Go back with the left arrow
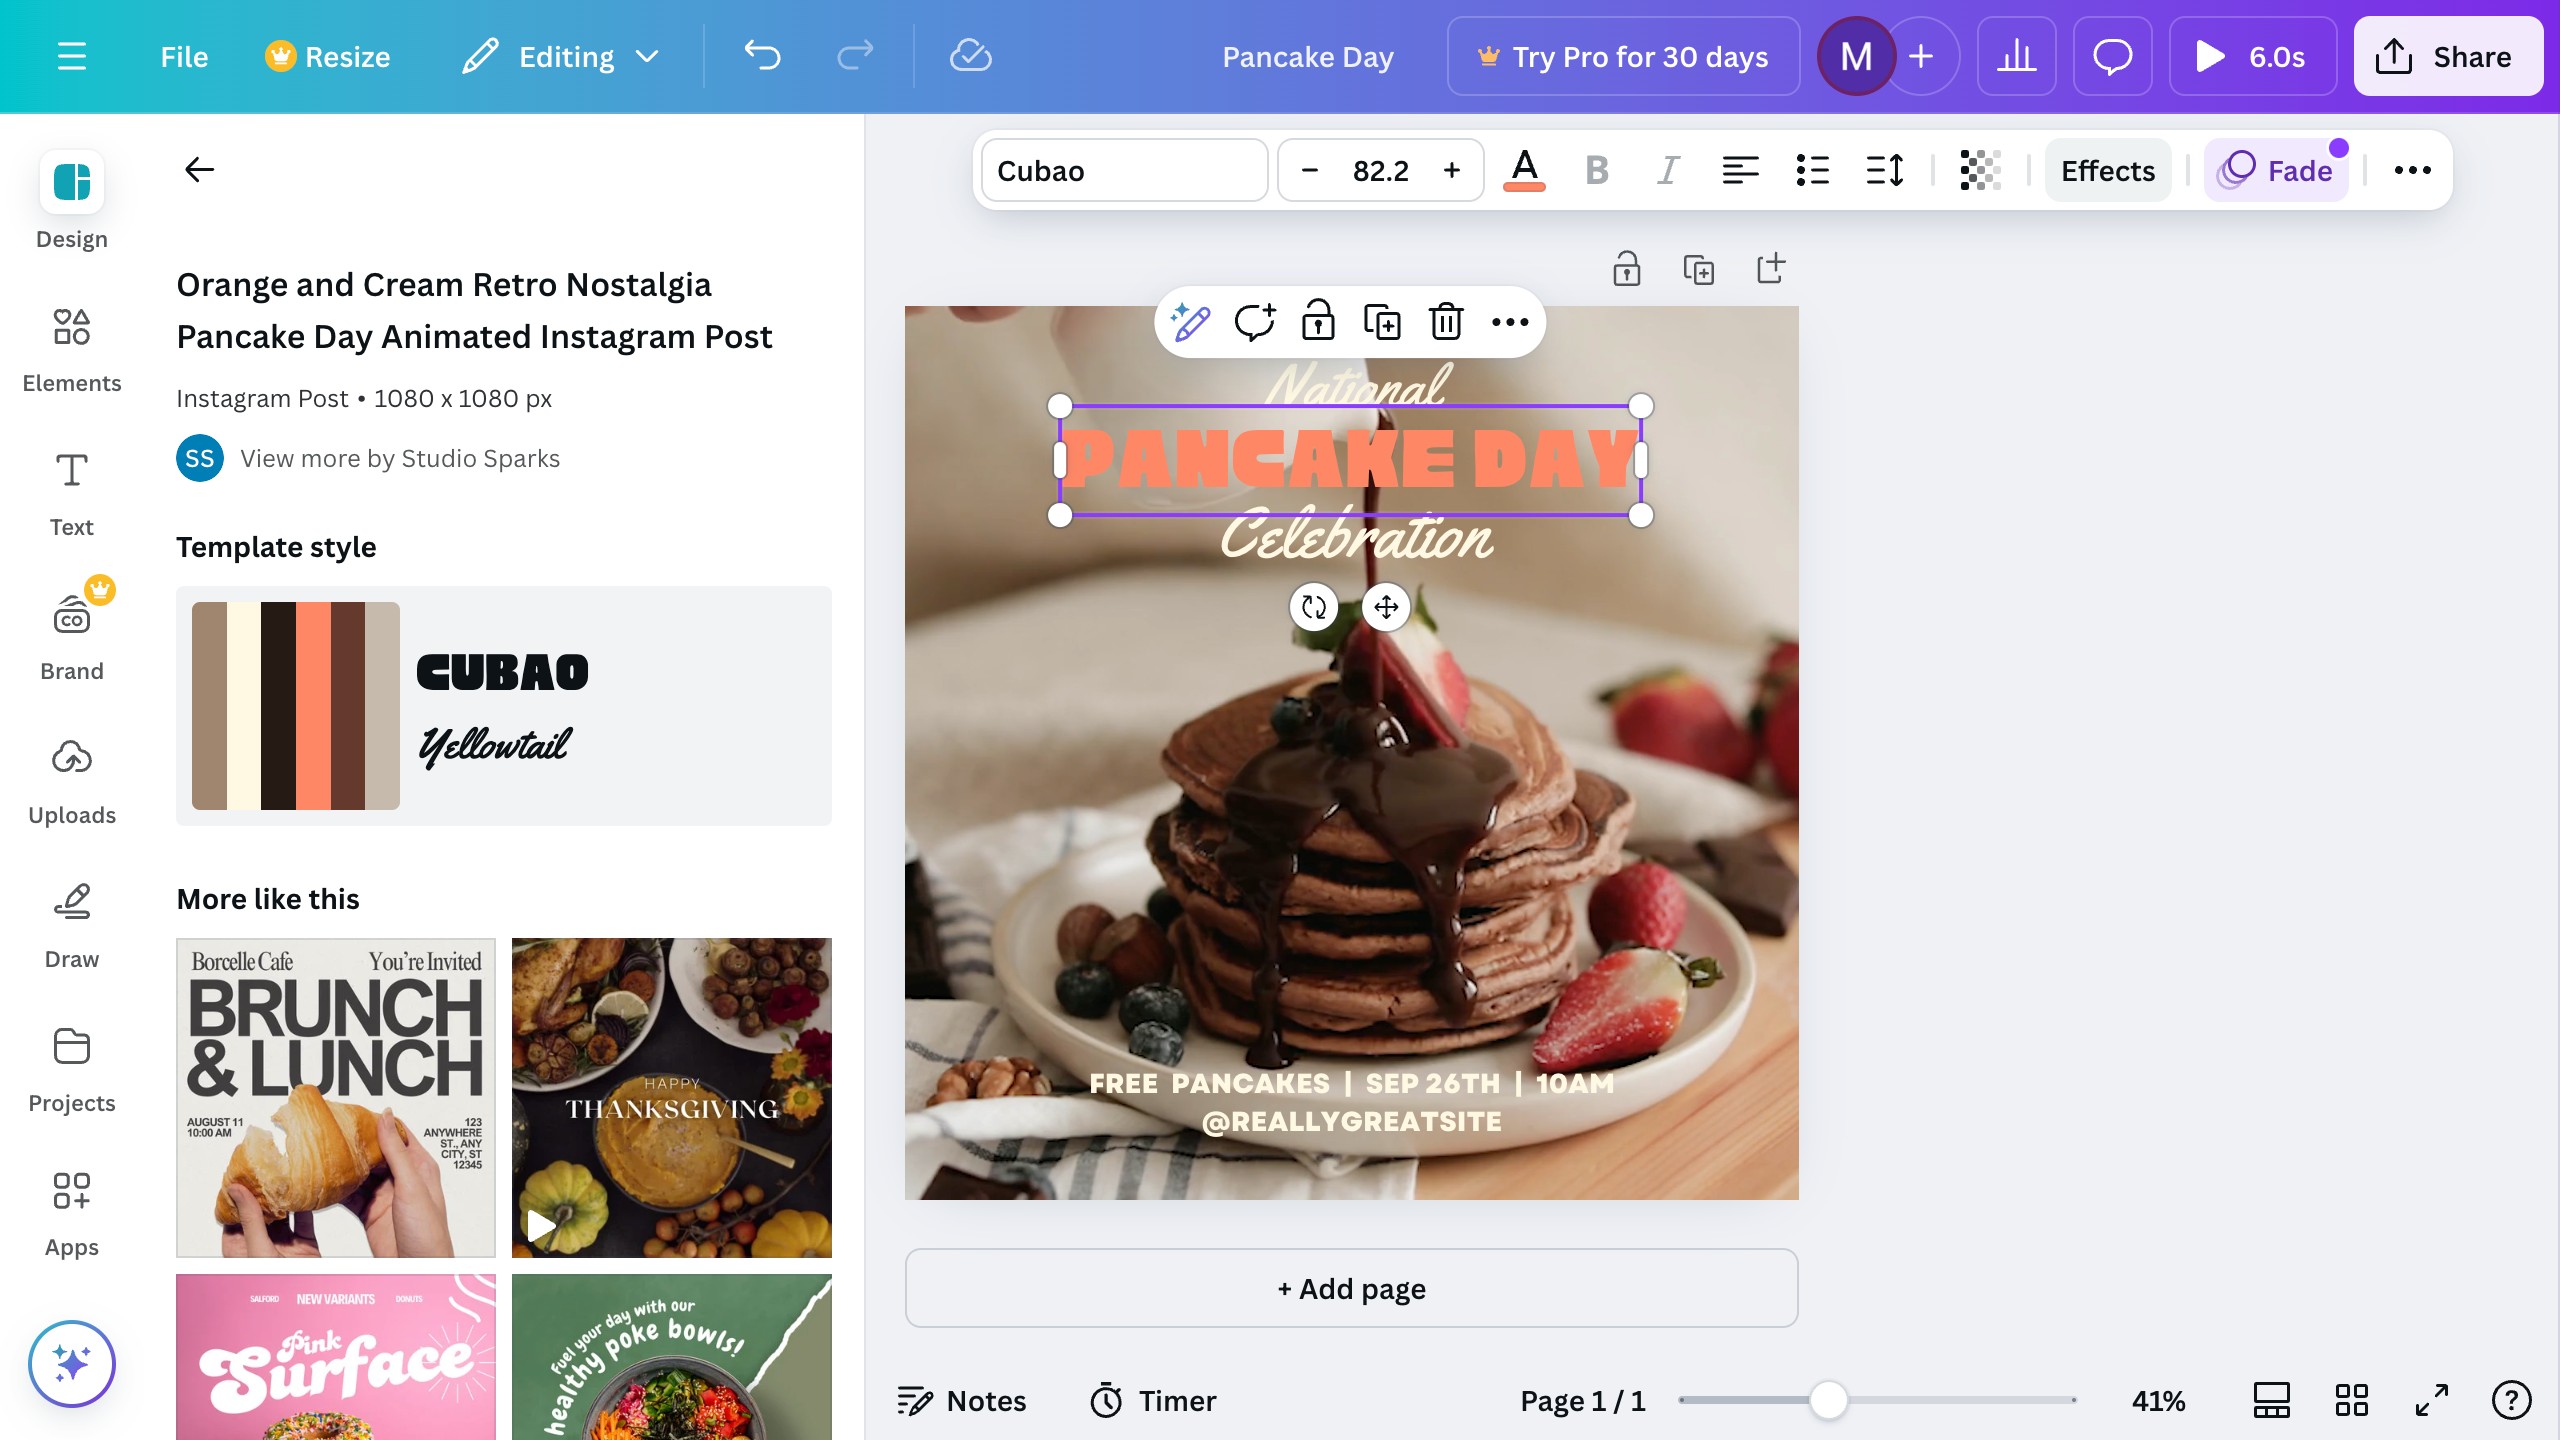This screenshot has height=1440, width=2560. point(200,170)
